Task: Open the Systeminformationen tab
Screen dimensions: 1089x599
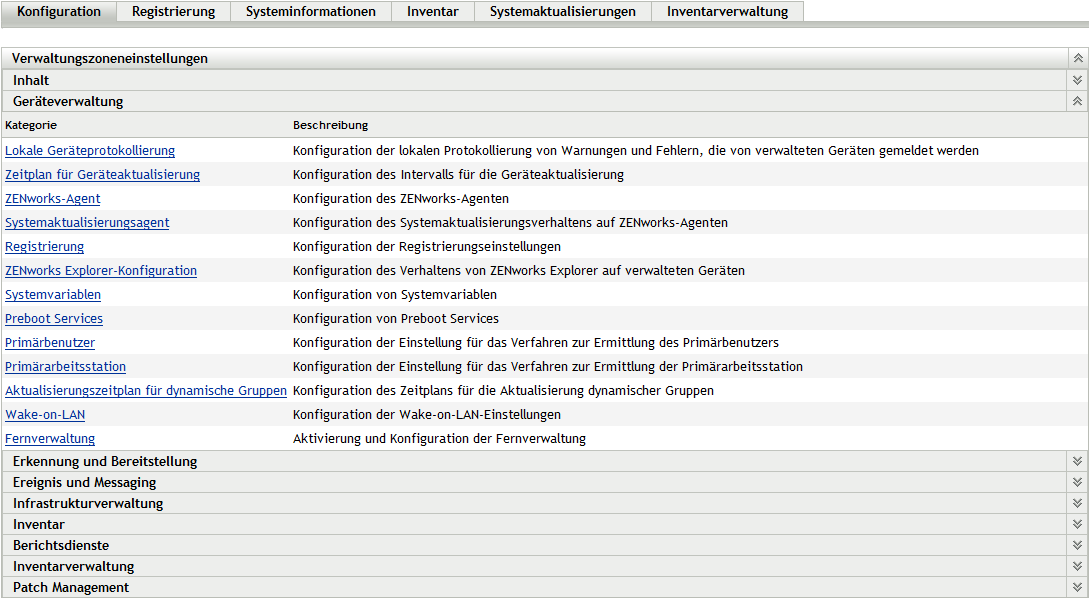Action: [311, 12]
